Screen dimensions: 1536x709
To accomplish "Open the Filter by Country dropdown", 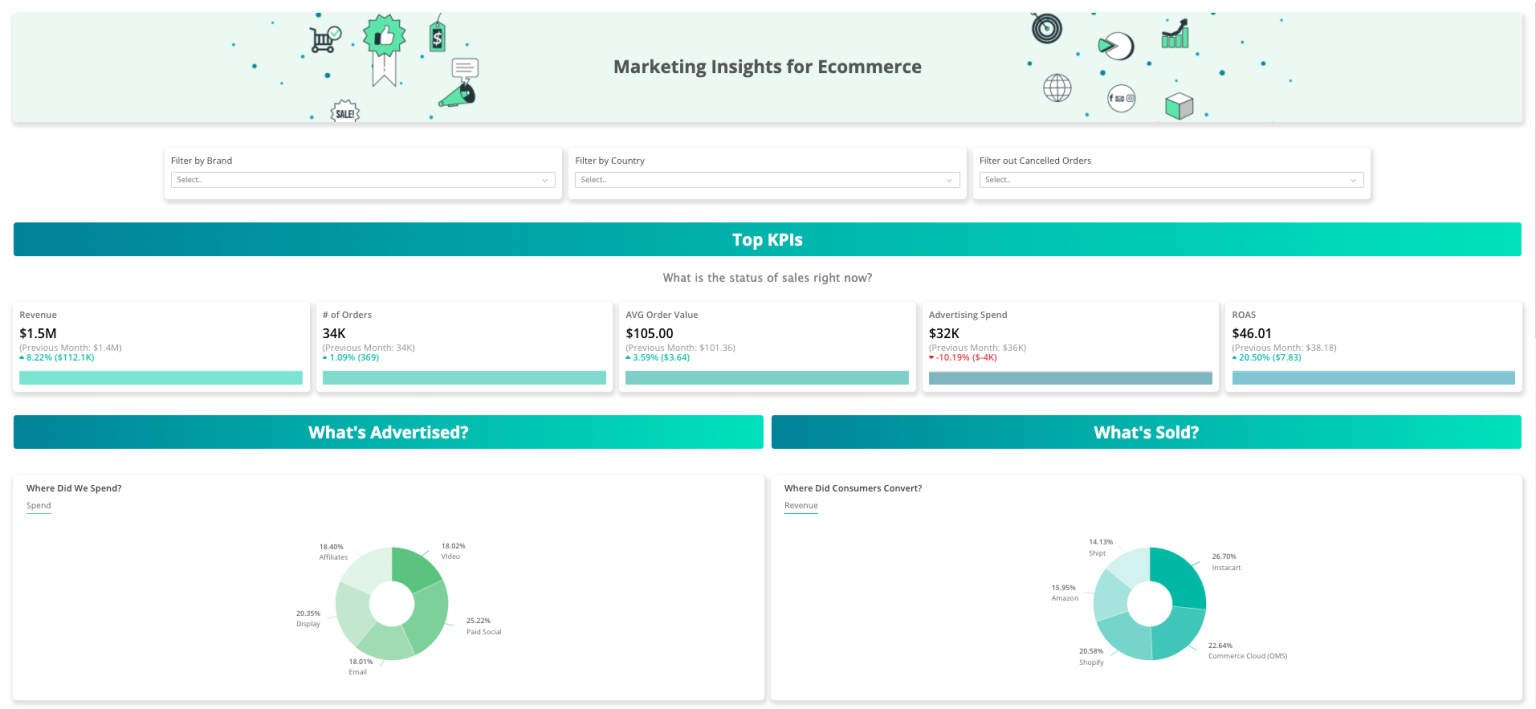I will point(767,179).
